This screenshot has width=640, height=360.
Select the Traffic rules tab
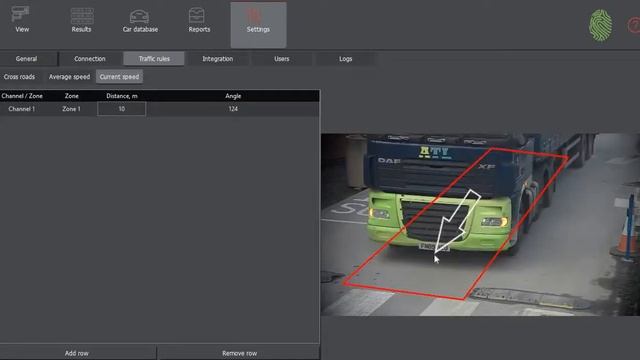[154, 59]
